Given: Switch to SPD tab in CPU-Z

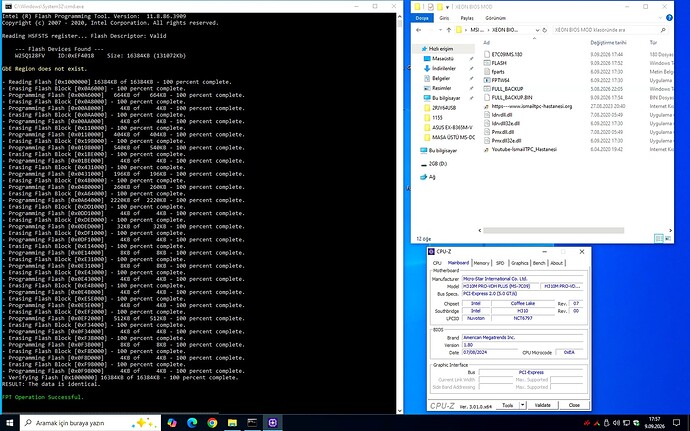Looking at the screenshot, I should tap(500, 263).
